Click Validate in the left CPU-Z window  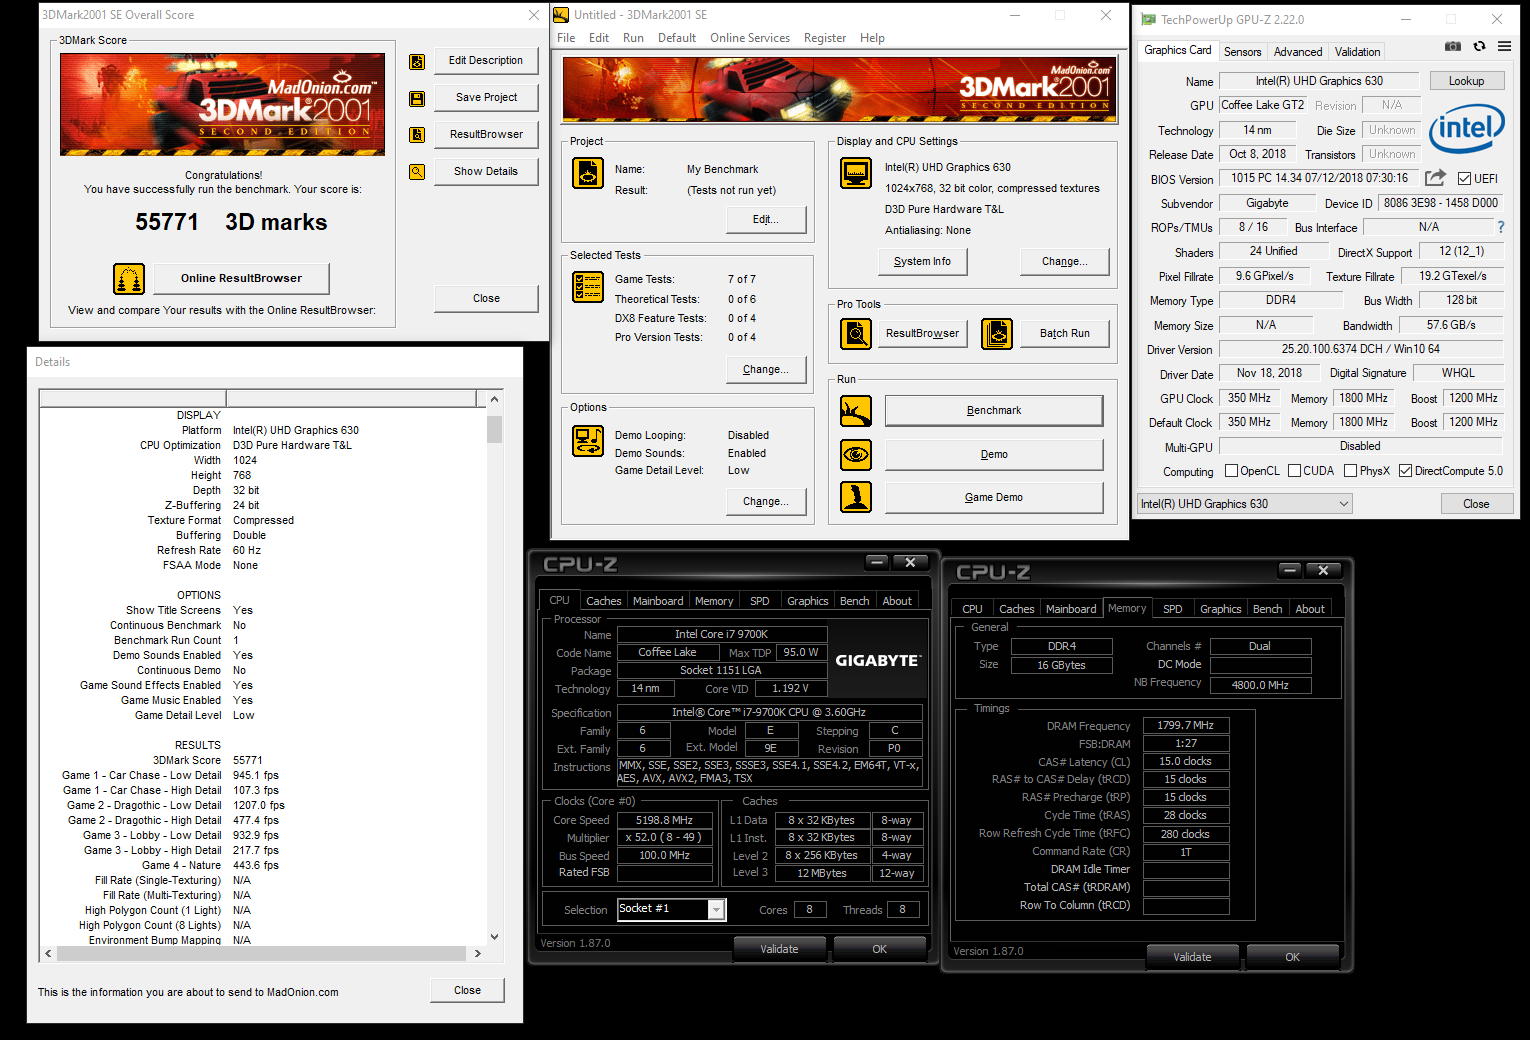coord(779,949)
